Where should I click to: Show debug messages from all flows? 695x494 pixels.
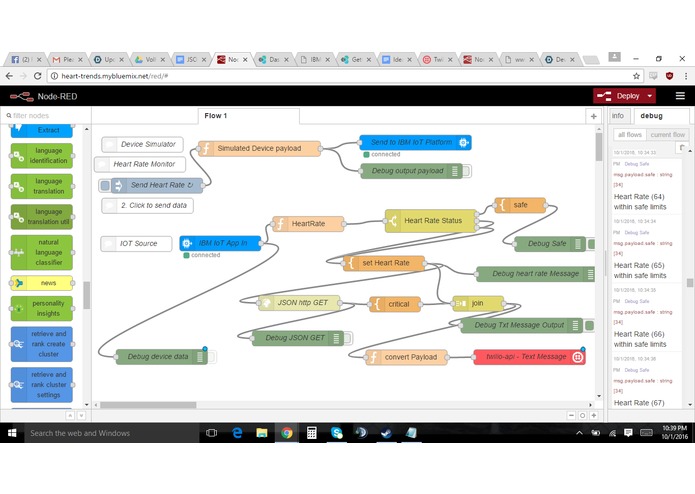pyautogui.click(x=629, y=135)
